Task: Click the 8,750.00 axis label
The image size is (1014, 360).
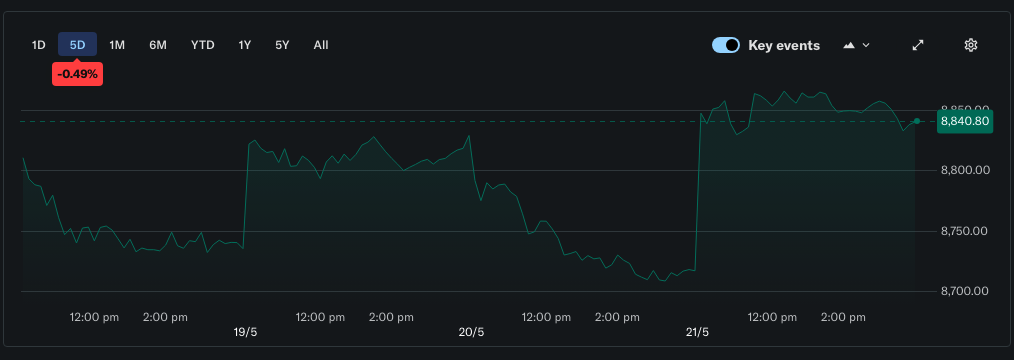Action: coord(965,231)
